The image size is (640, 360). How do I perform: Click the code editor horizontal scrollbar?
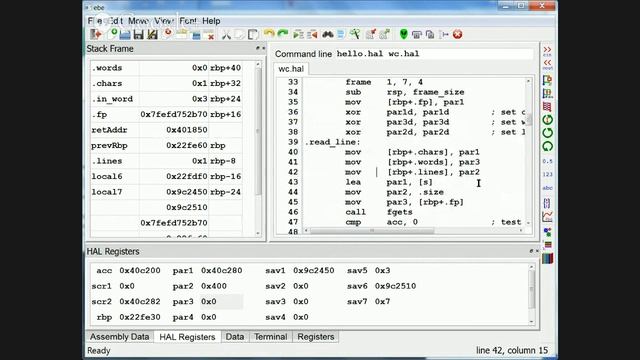pyautogui.click(x=413, y=231)
